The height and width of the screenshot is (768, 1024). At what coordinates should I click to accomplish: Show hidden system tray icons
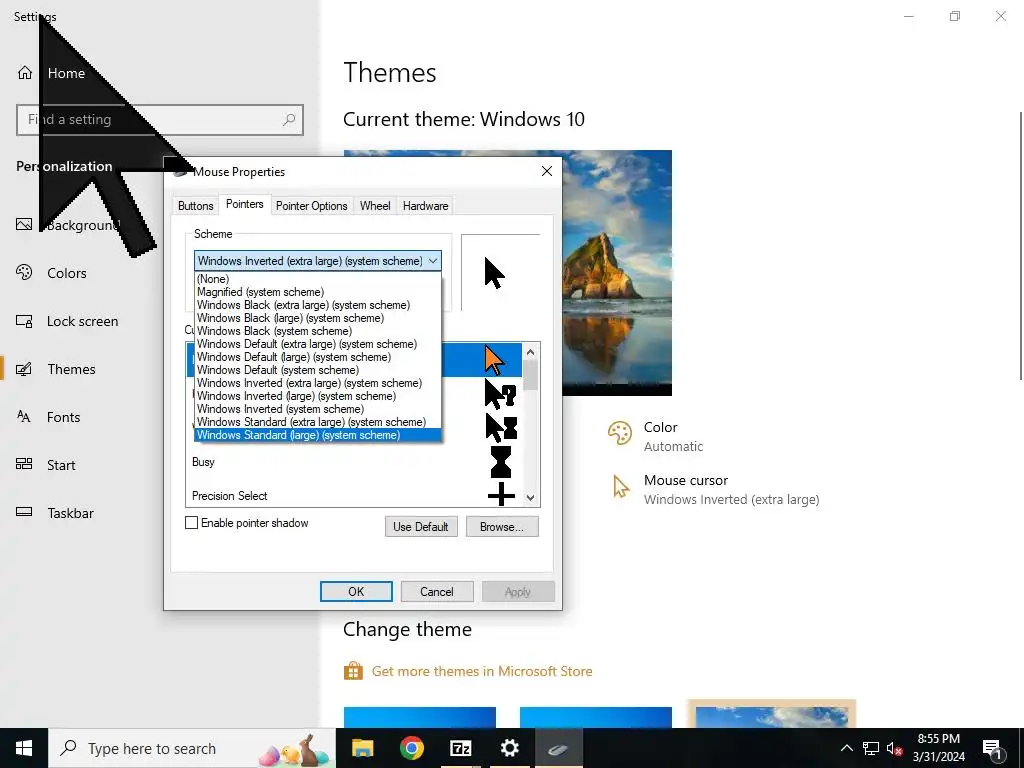tap(846, 748)
